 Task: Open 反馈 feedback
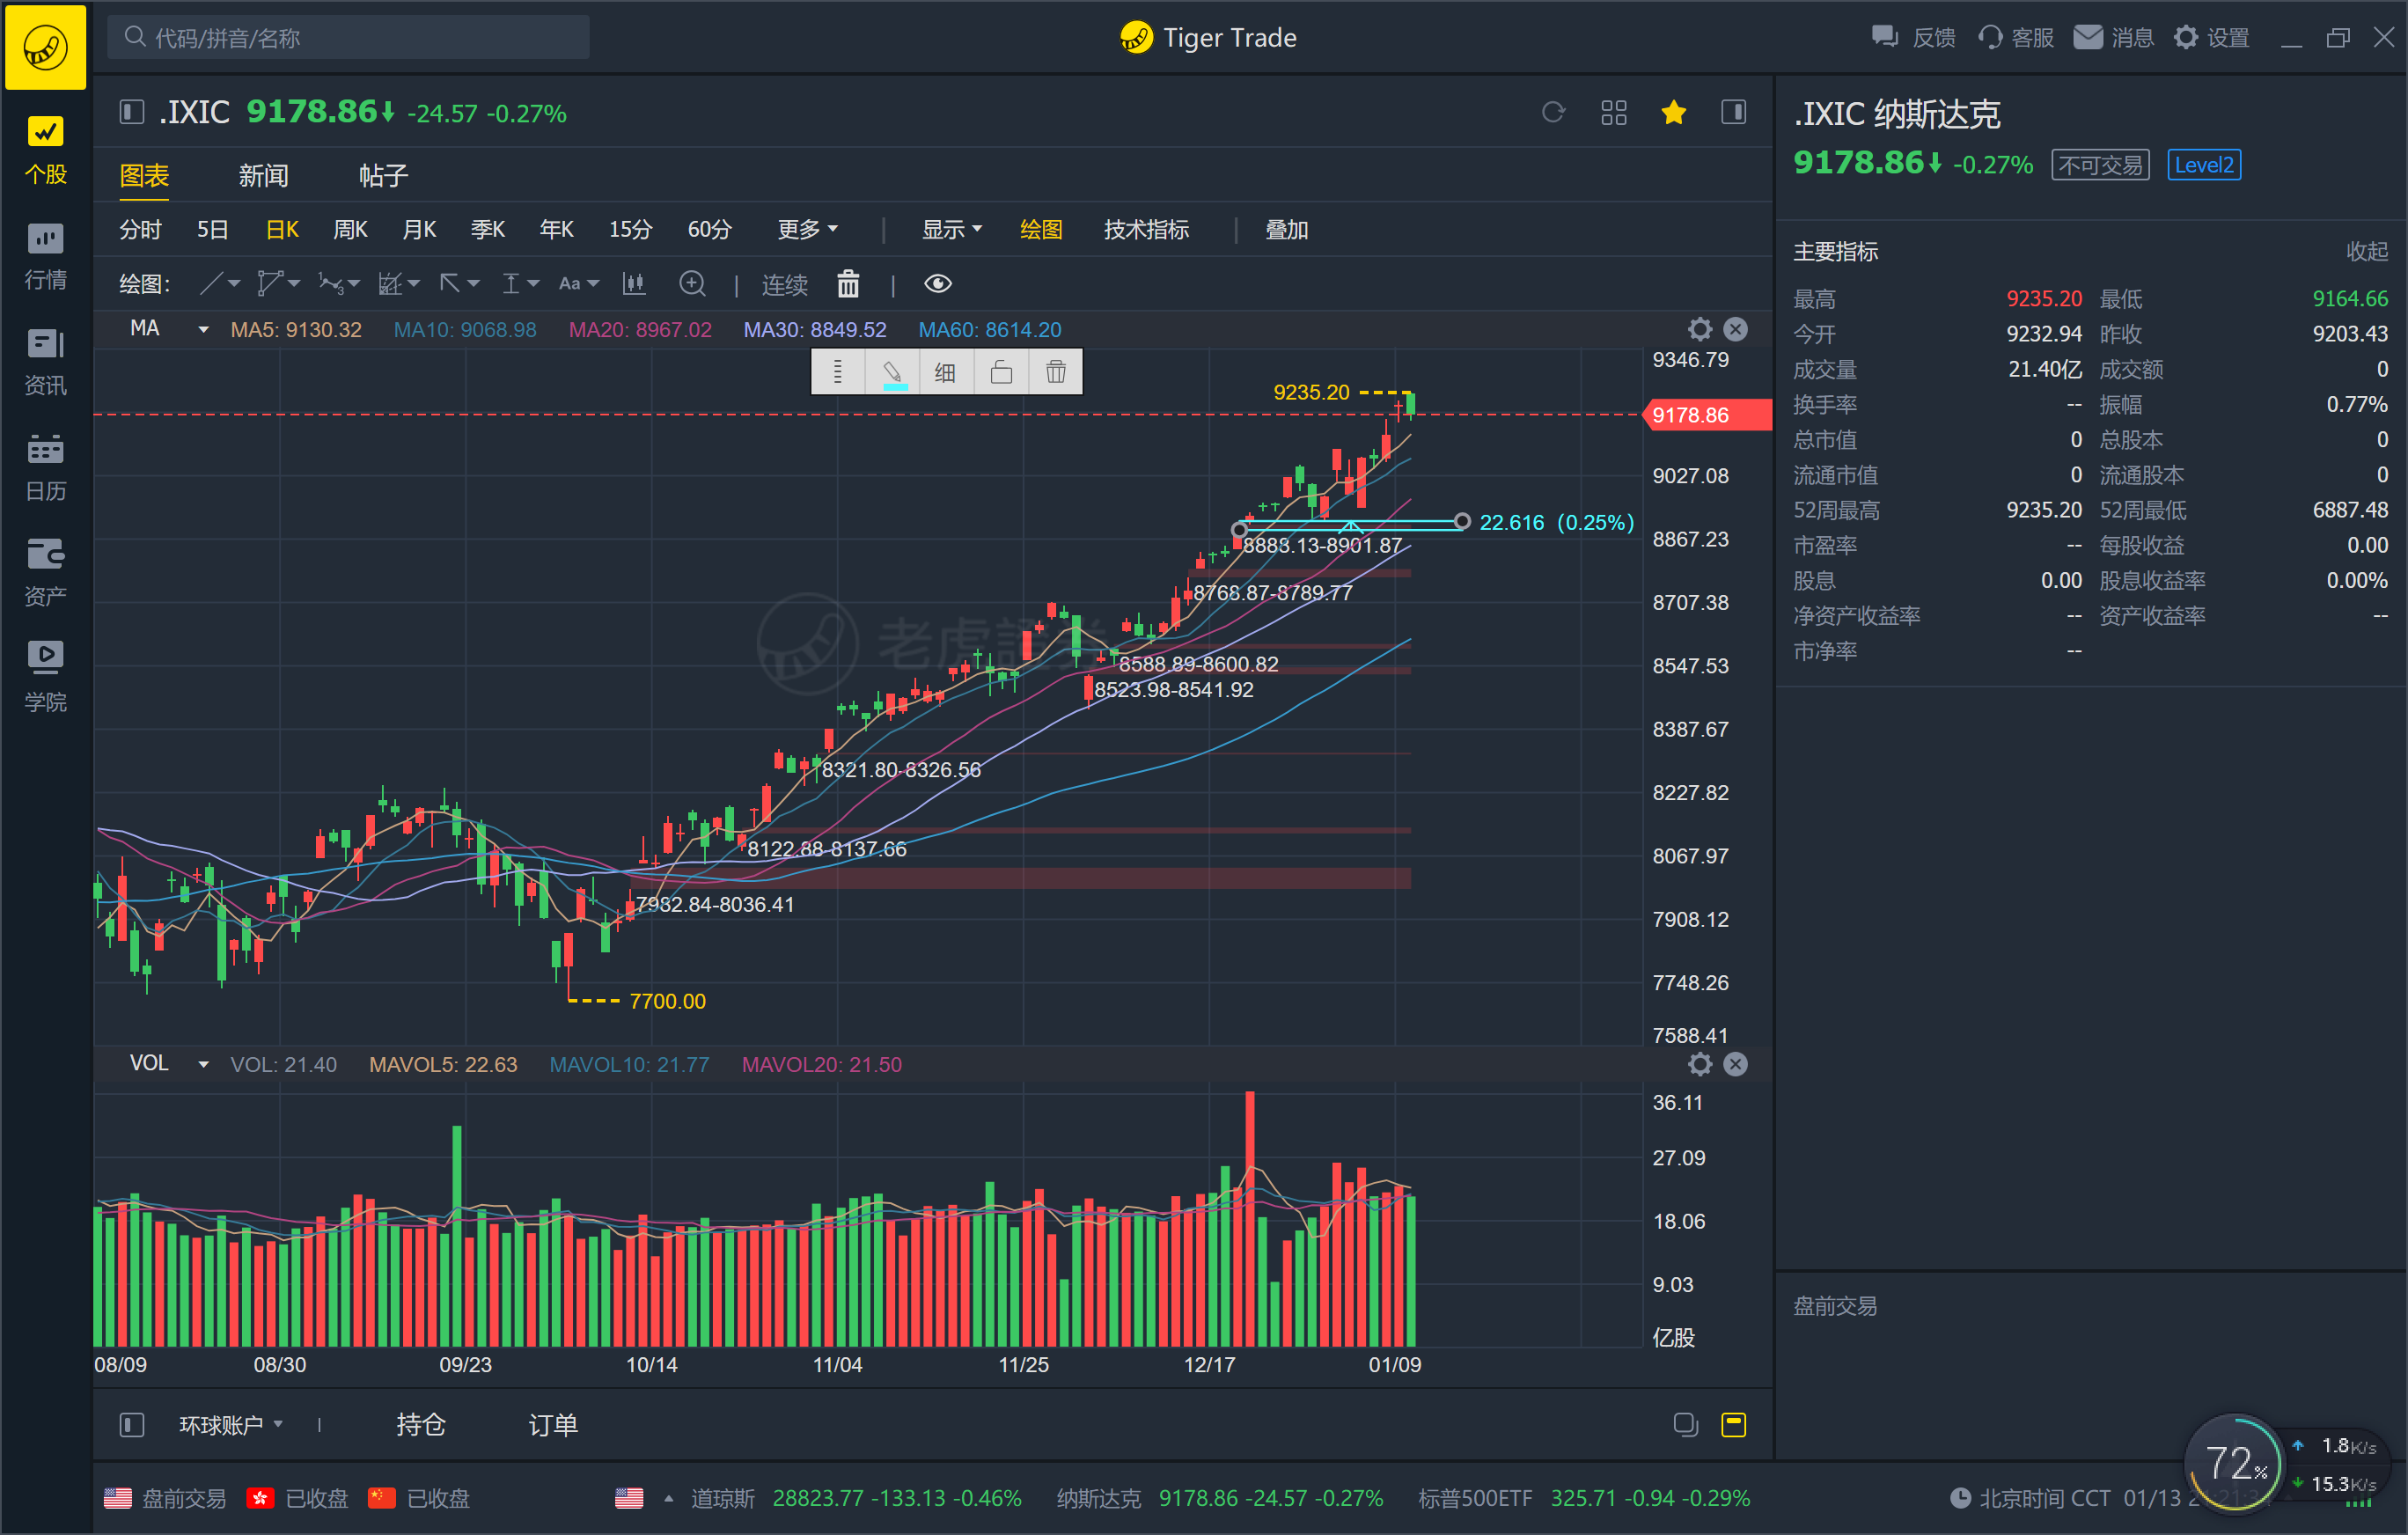pos(1912,37)
